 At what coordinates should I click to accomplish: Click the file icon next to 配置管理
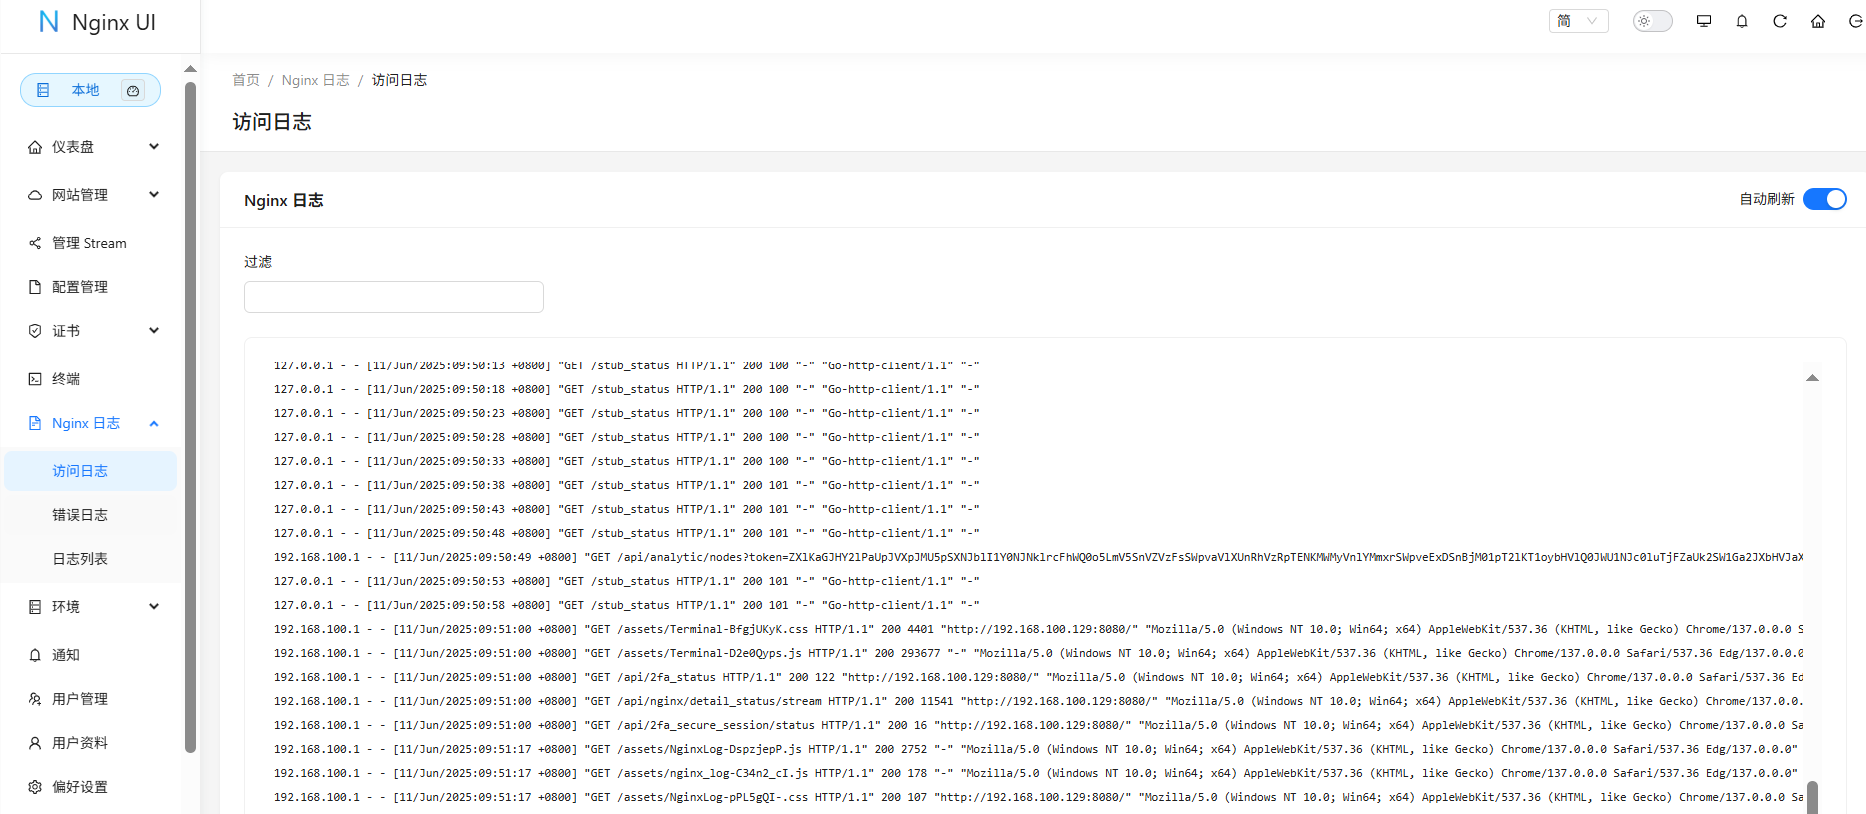[x=35, y=287]
